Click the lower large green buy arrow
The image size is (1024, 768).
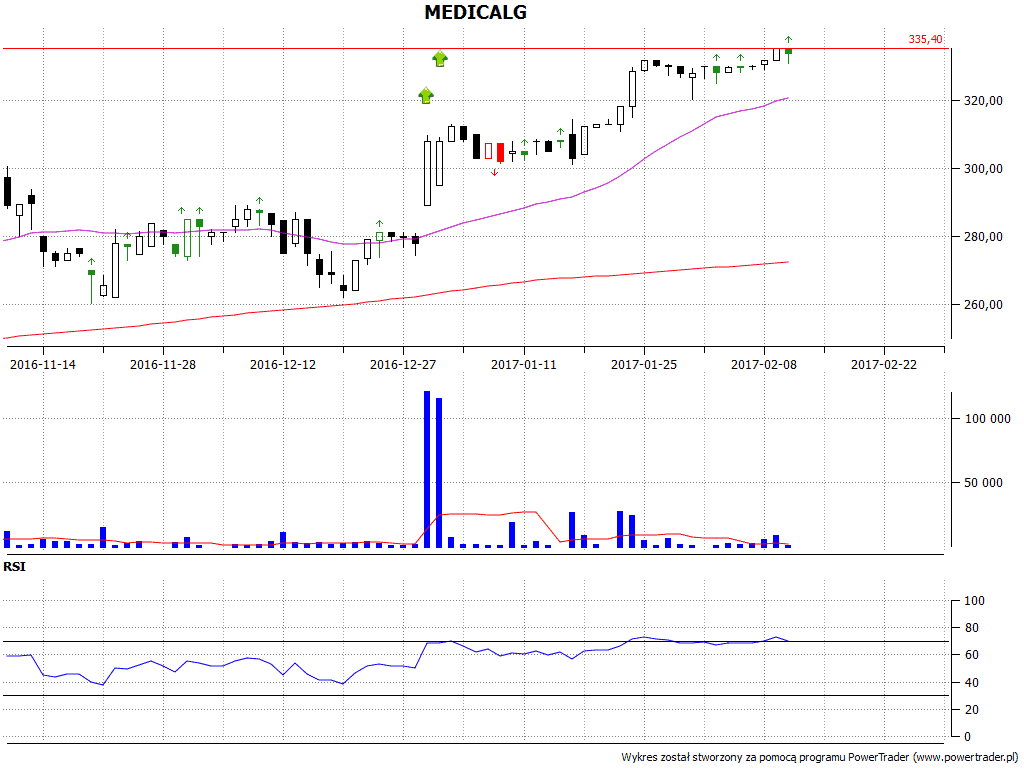click(x=426, y=95)
